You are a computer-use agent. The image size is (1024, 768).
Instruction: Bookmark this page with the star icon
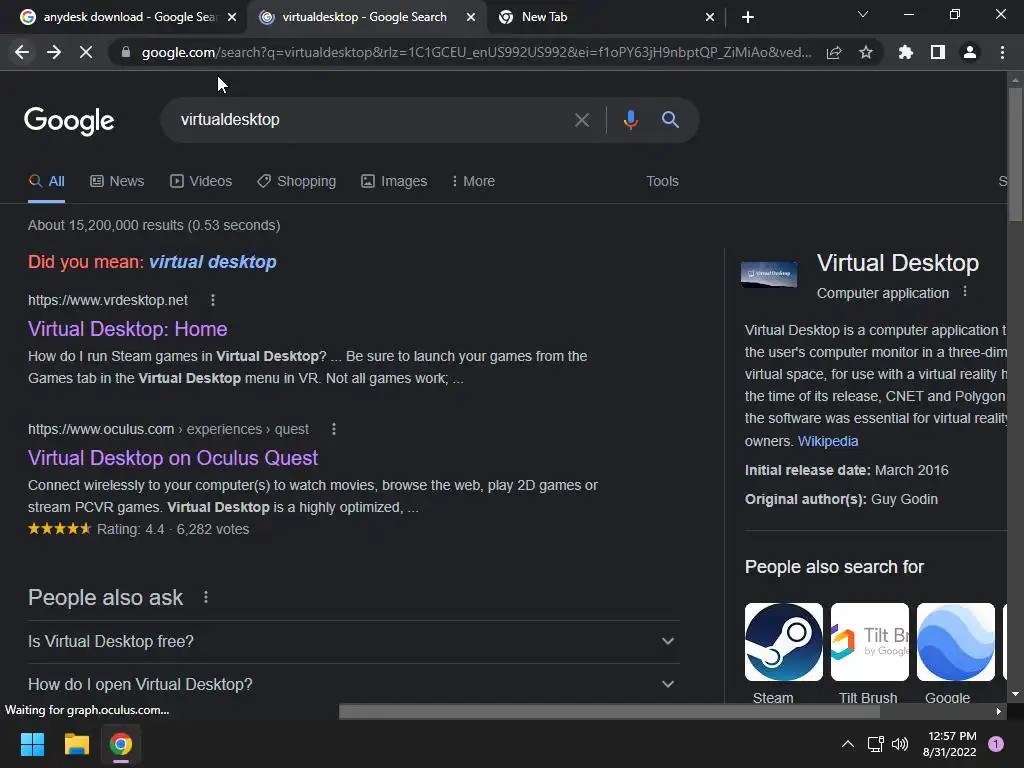(x=866, y=52)
